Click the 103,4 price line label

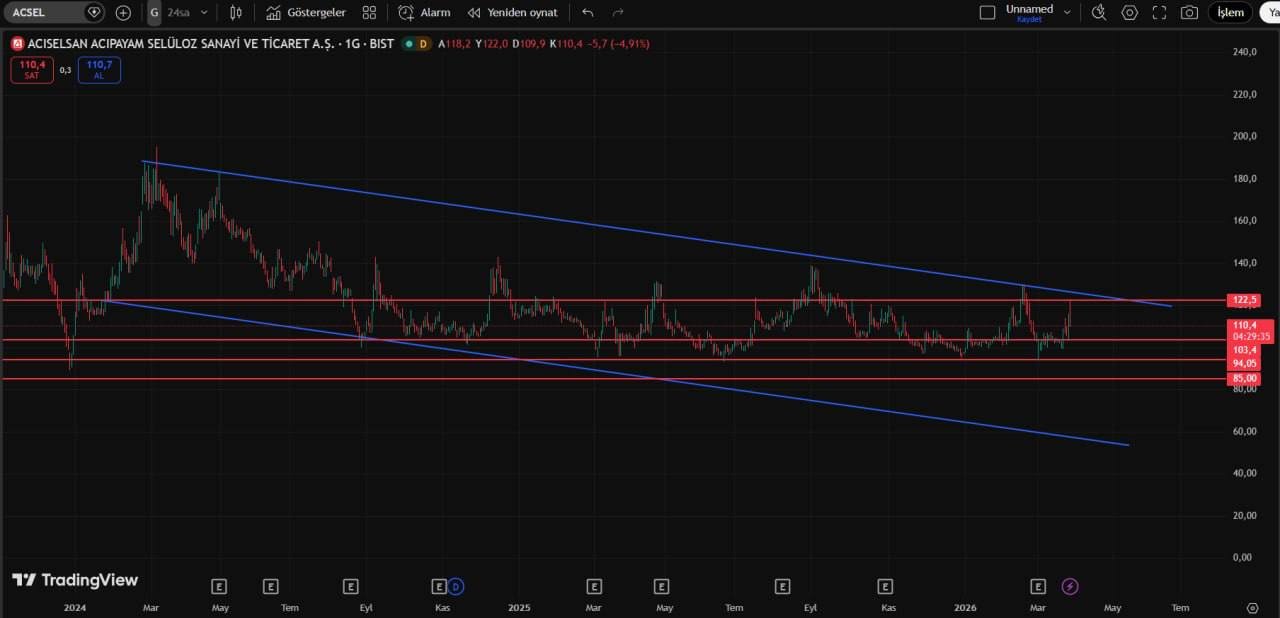point(1246,350)
